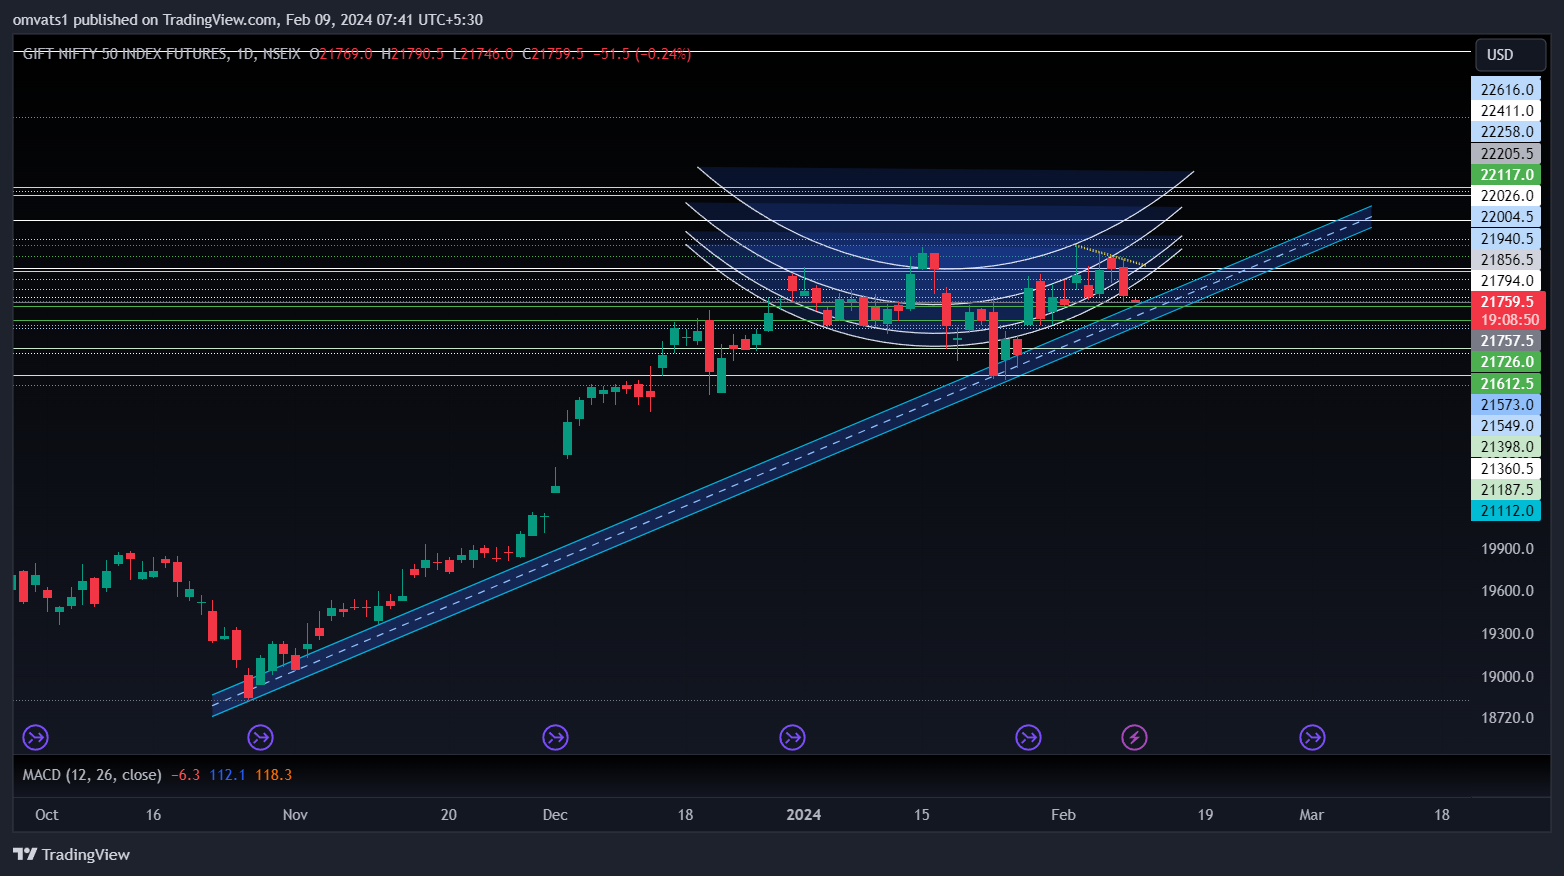The width and height of the screenshot is (1564, 876).
Task: Click the close value C21759.5 in header
Action: tap(553, 54)
